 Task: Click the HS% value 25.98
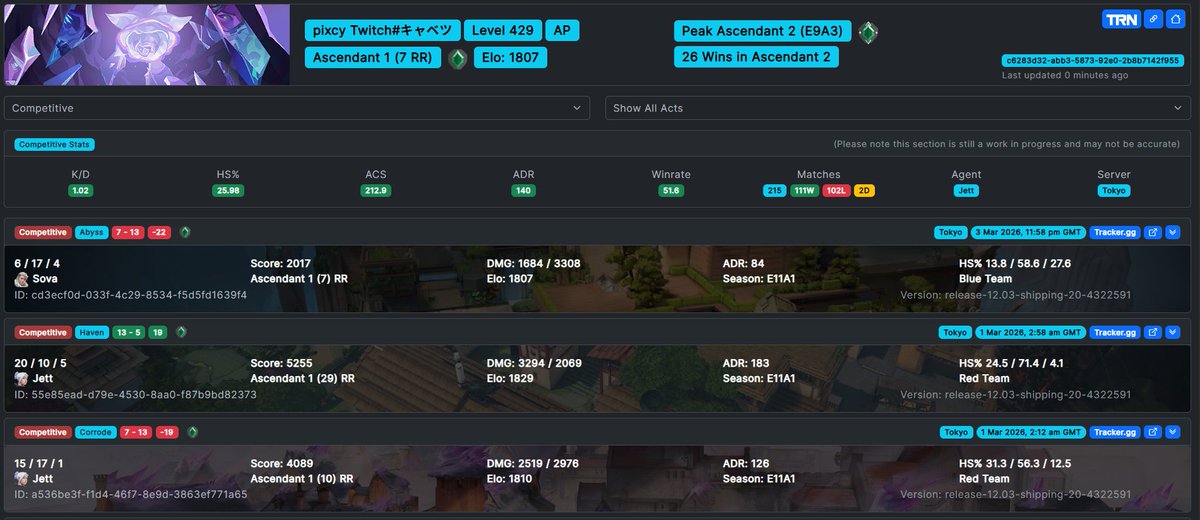(228, 190)
